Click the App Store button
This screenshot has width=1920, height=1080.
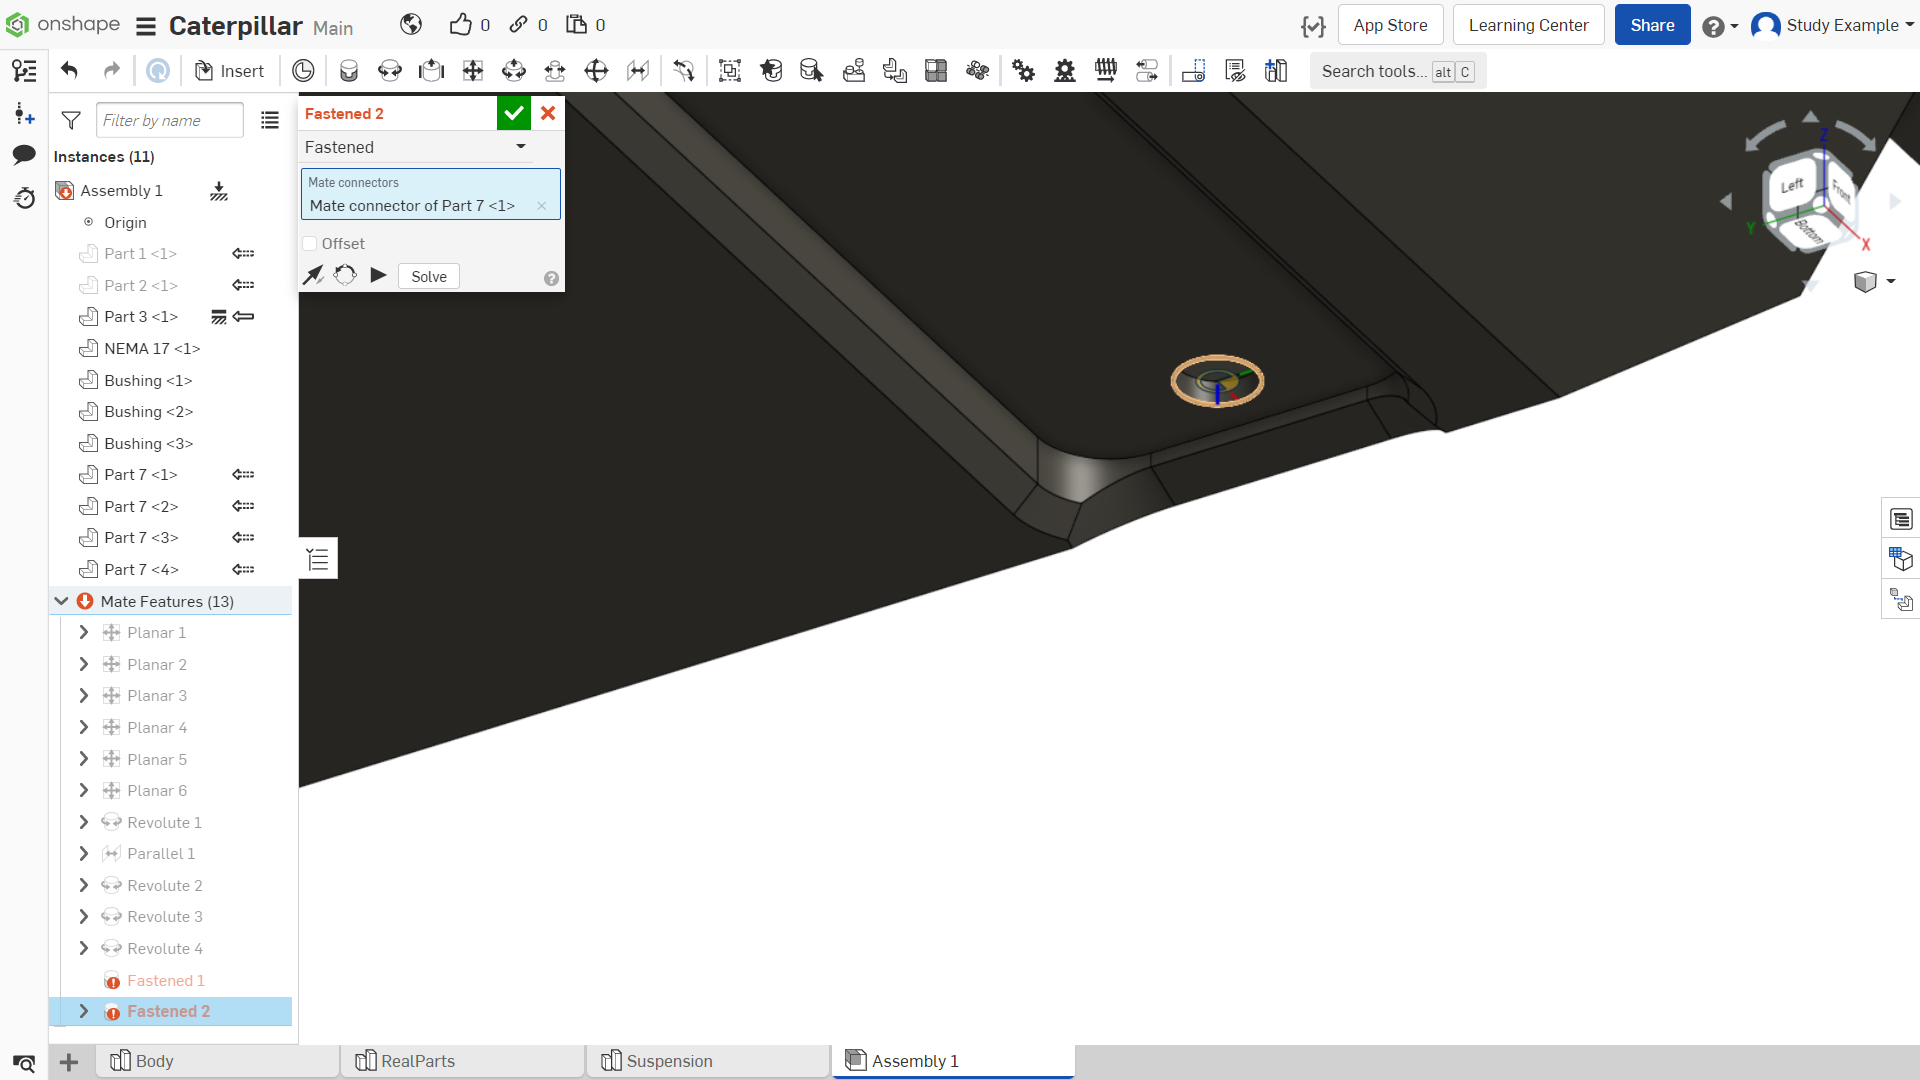tap(1390, 25)
